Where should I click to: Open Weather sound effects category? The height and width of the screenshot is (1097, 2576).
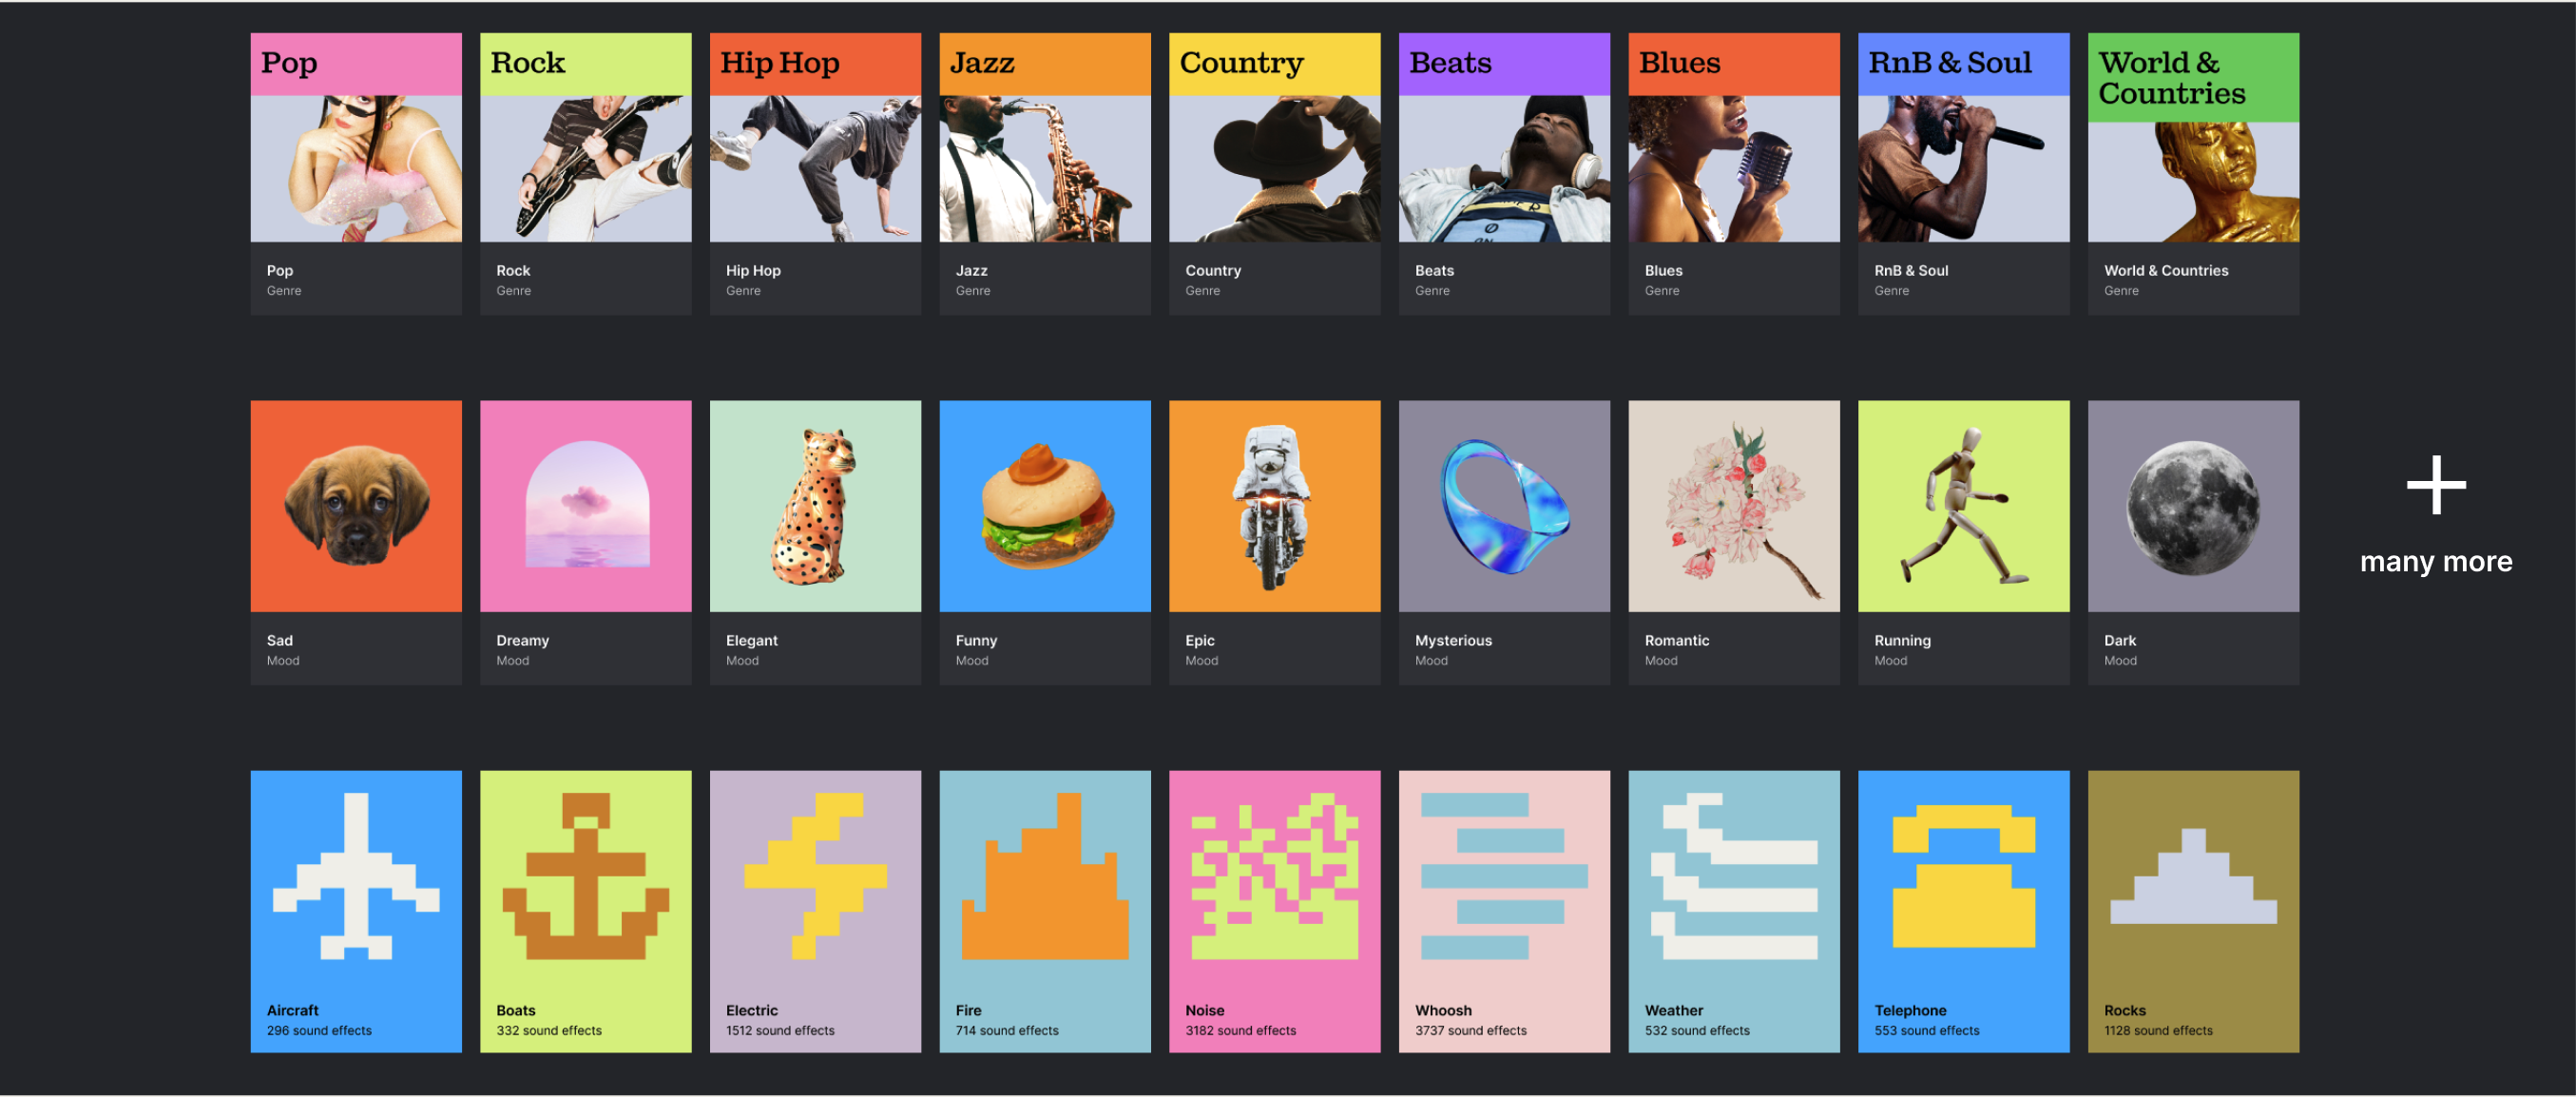click(x=1734, y=910)
